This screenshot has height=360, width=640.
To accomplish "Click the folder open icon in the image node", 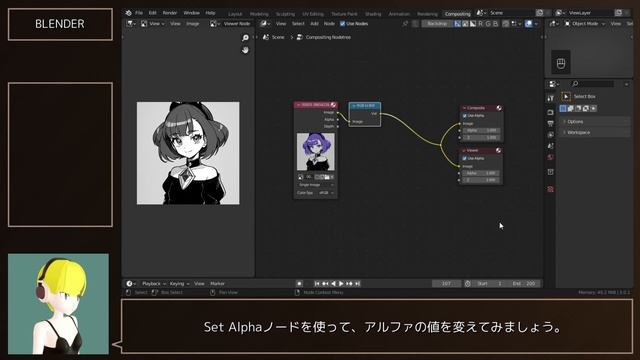I will point(327,177).
